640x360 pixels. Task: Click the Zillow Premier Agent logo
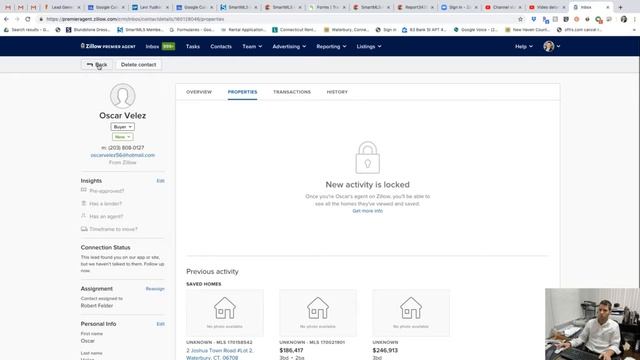tap(108, 46)
